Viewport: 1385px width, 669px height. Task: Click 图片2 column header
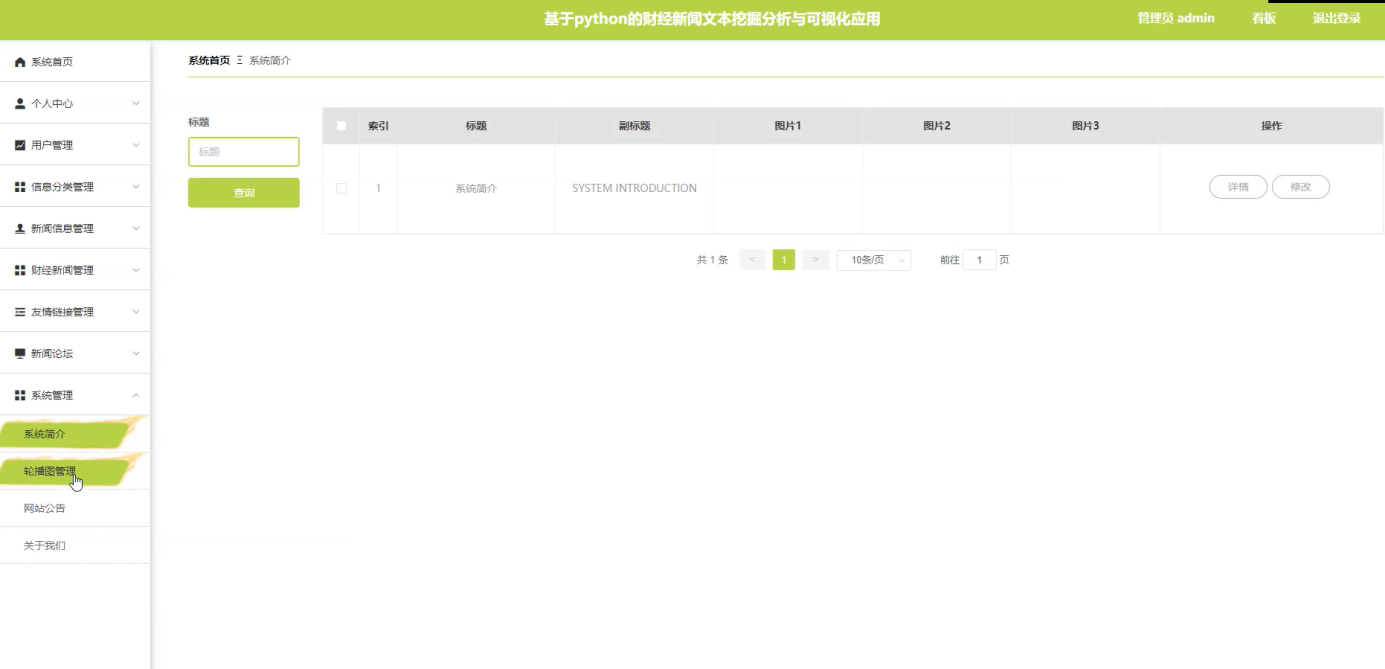[937, 126]
